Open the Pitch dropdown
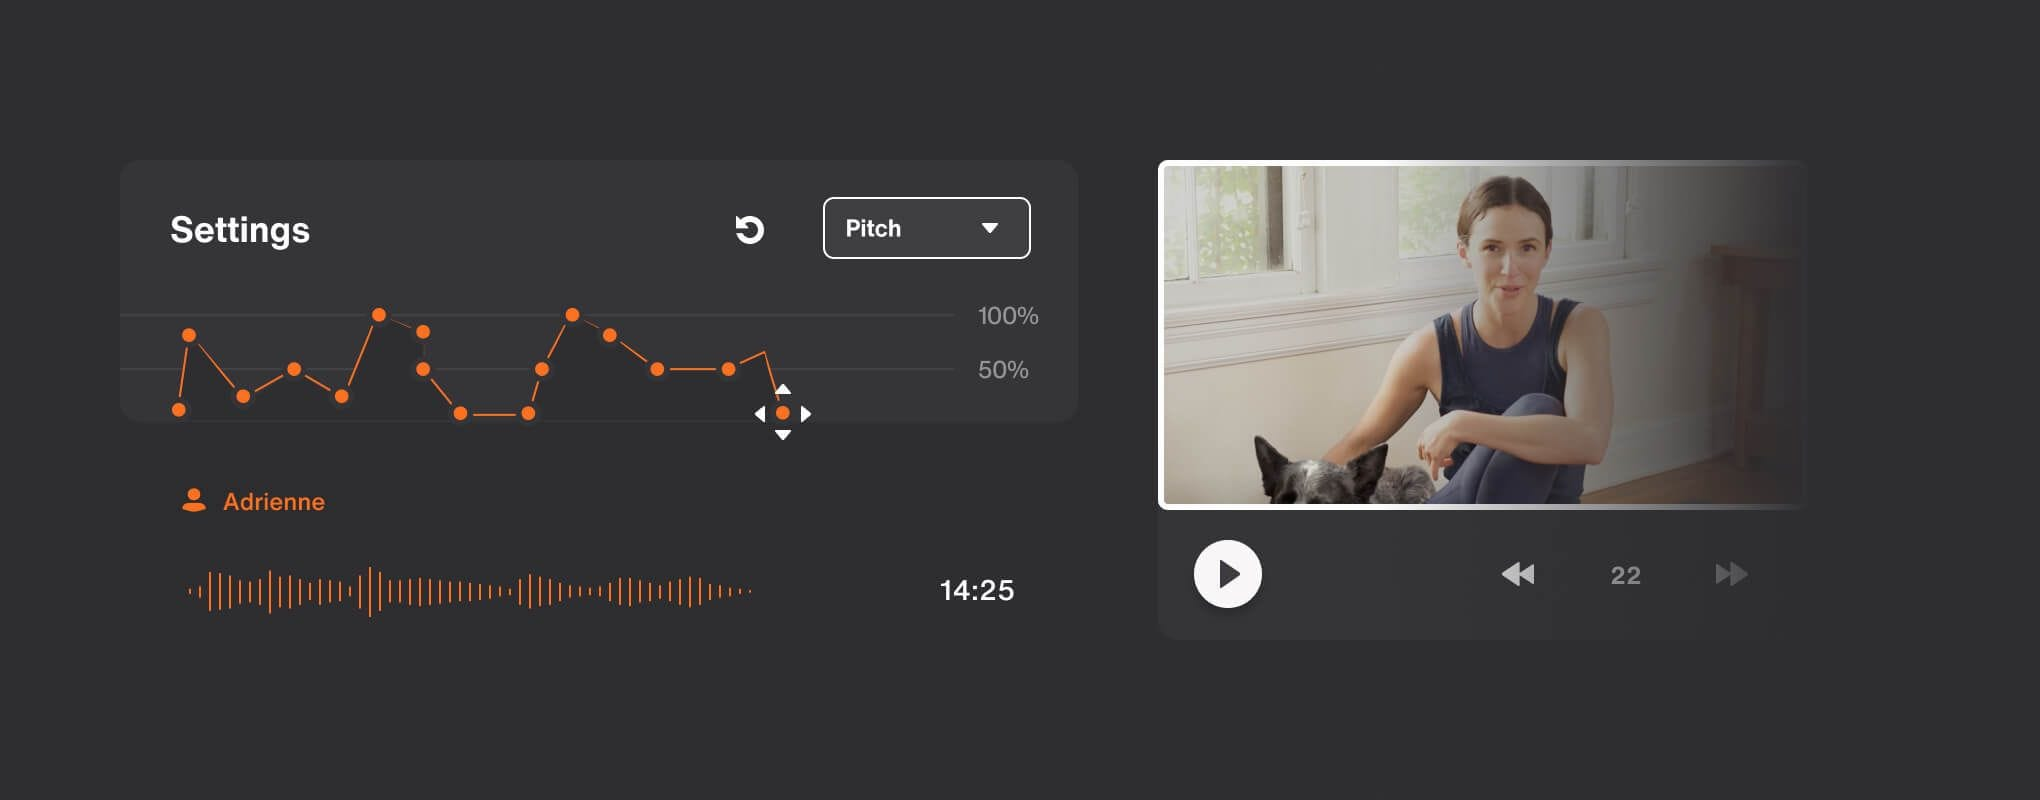Image resolution: width=2040 pixels, height=800 pixels. click(926, 228)
